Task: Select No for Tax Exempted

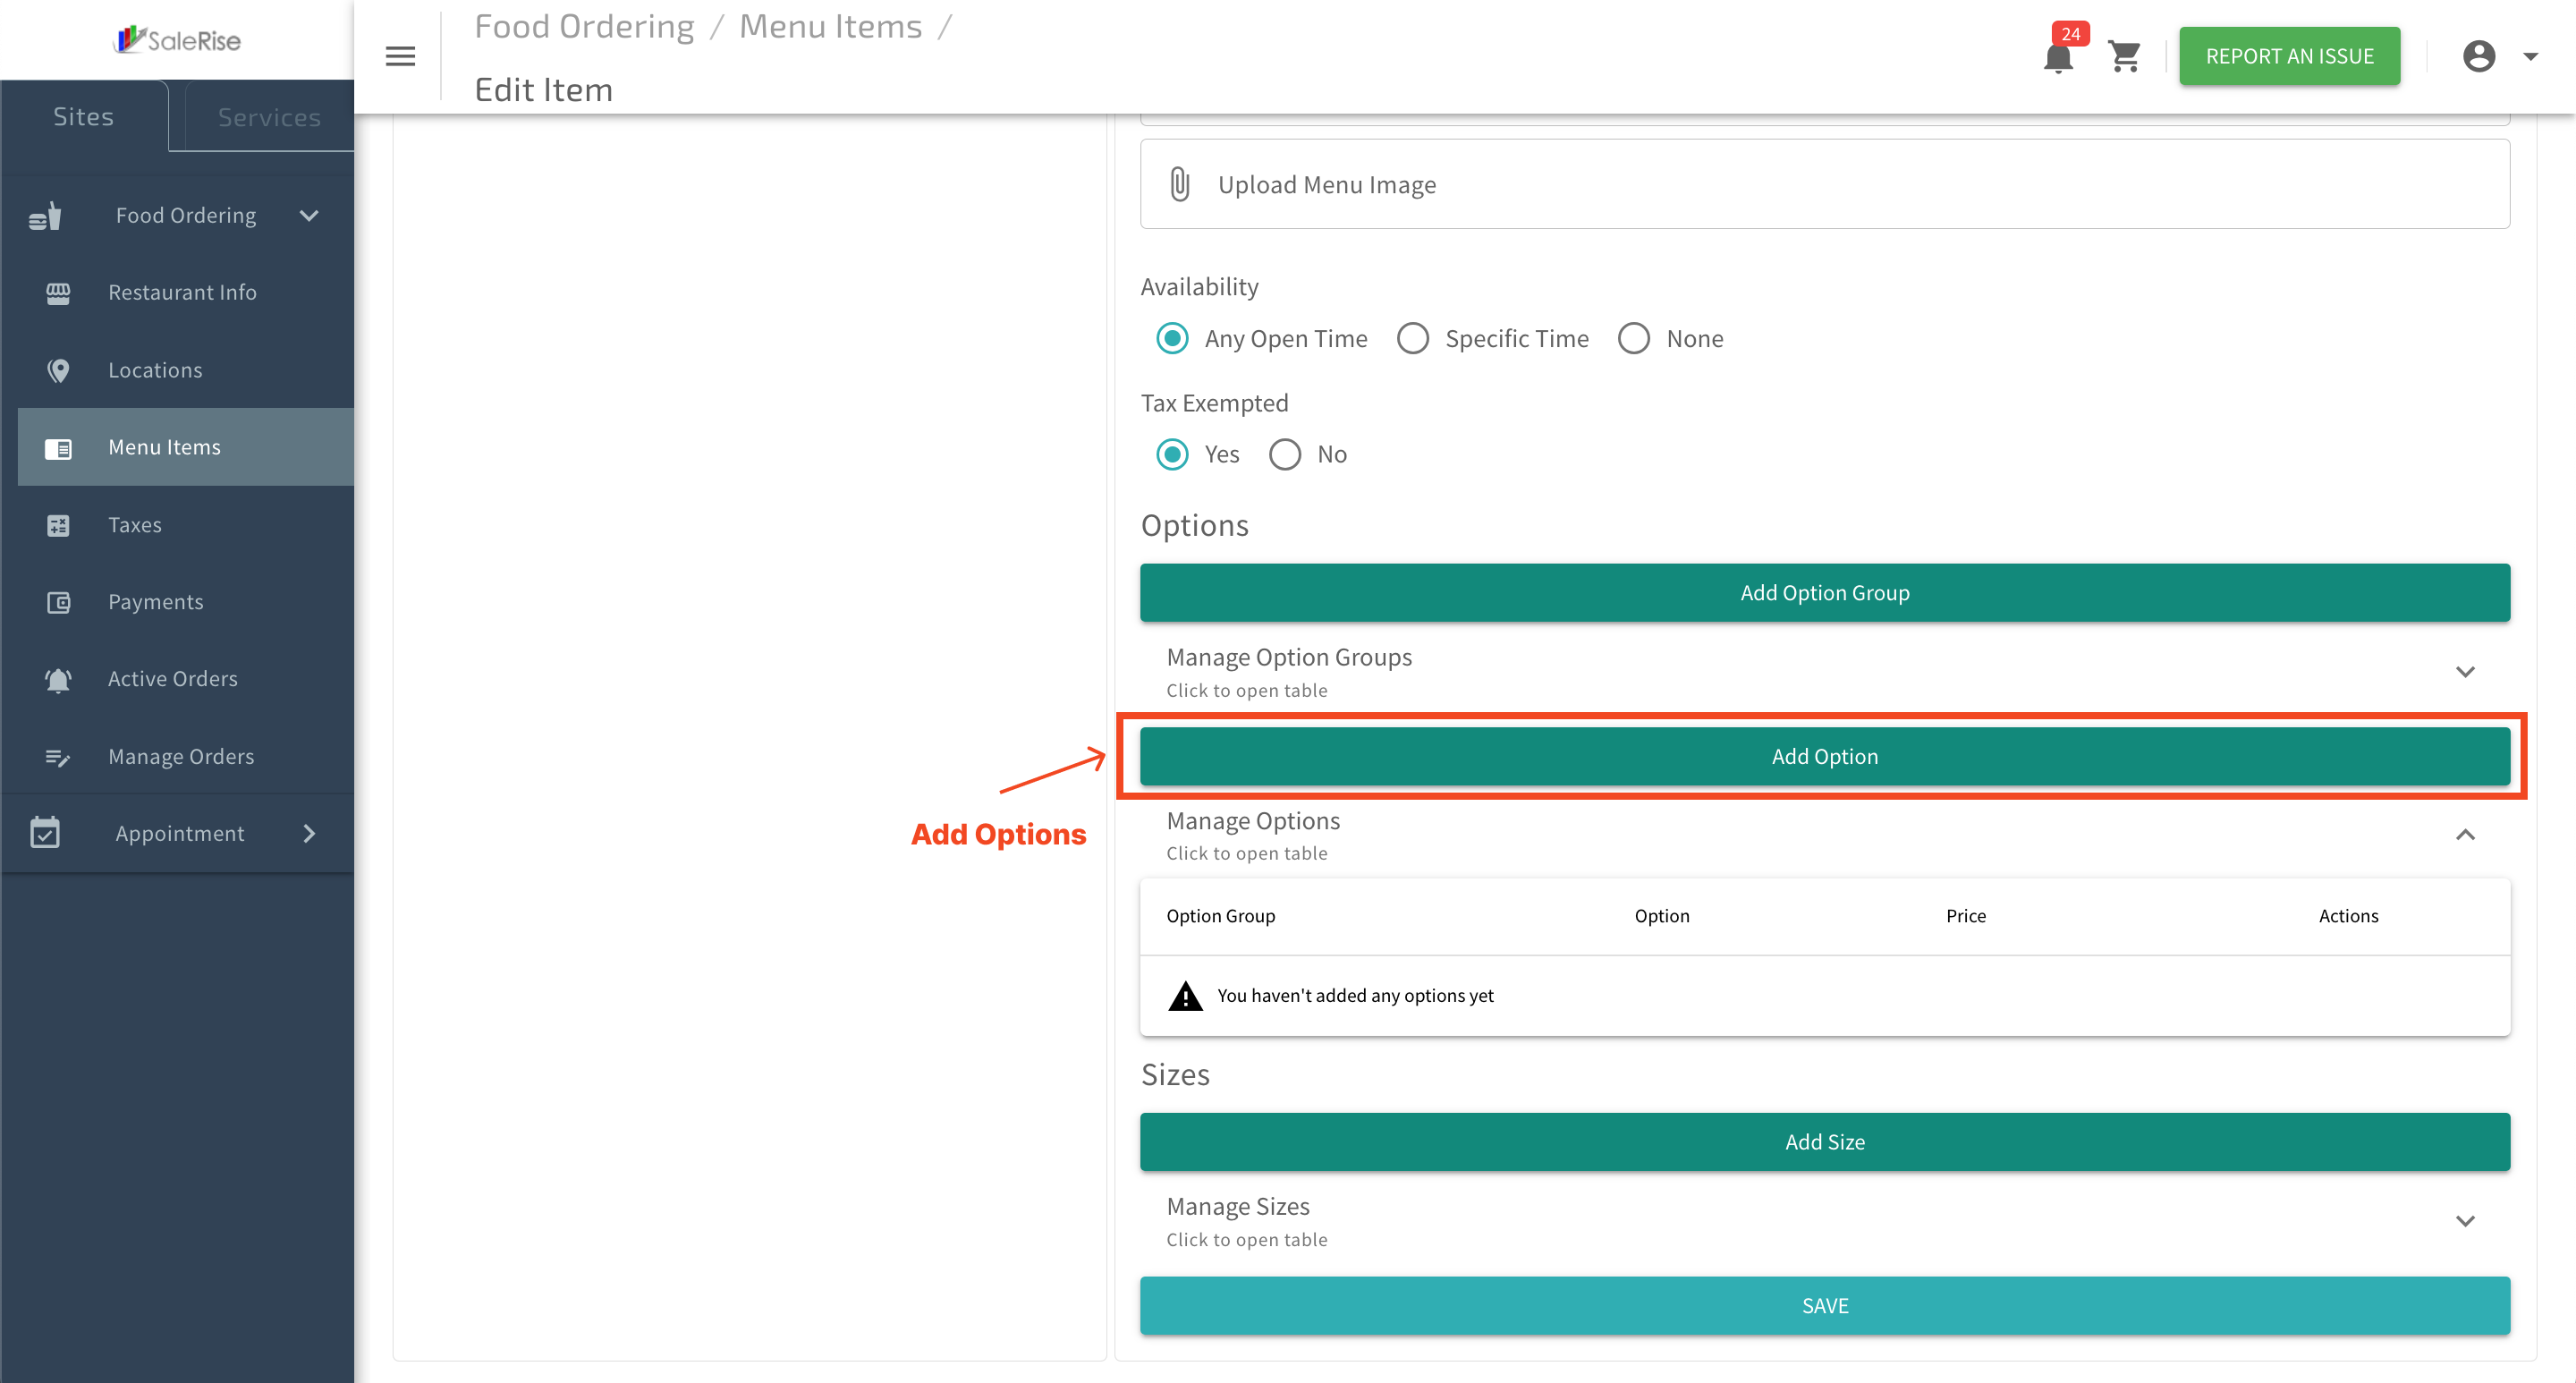Action: [1285, 454]
